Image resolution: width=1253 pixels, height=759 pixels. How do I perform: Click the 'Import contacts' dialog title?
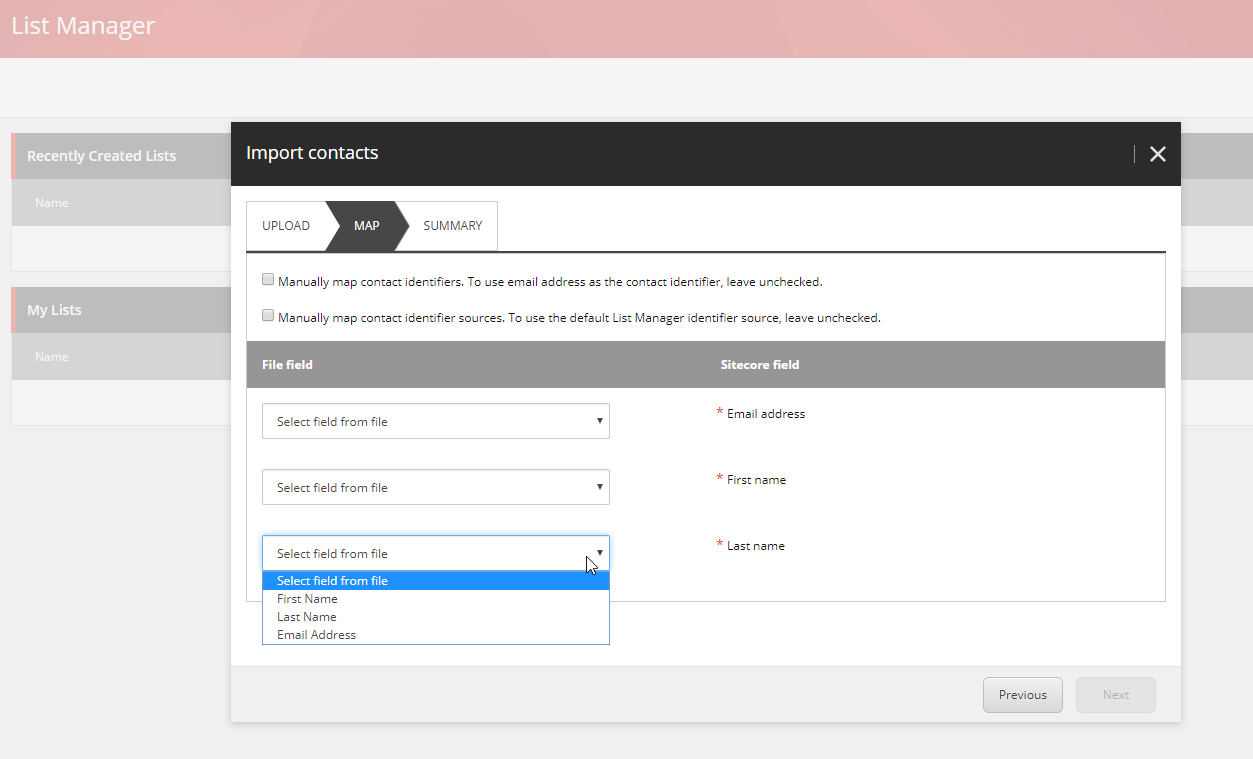click(312, 153)
